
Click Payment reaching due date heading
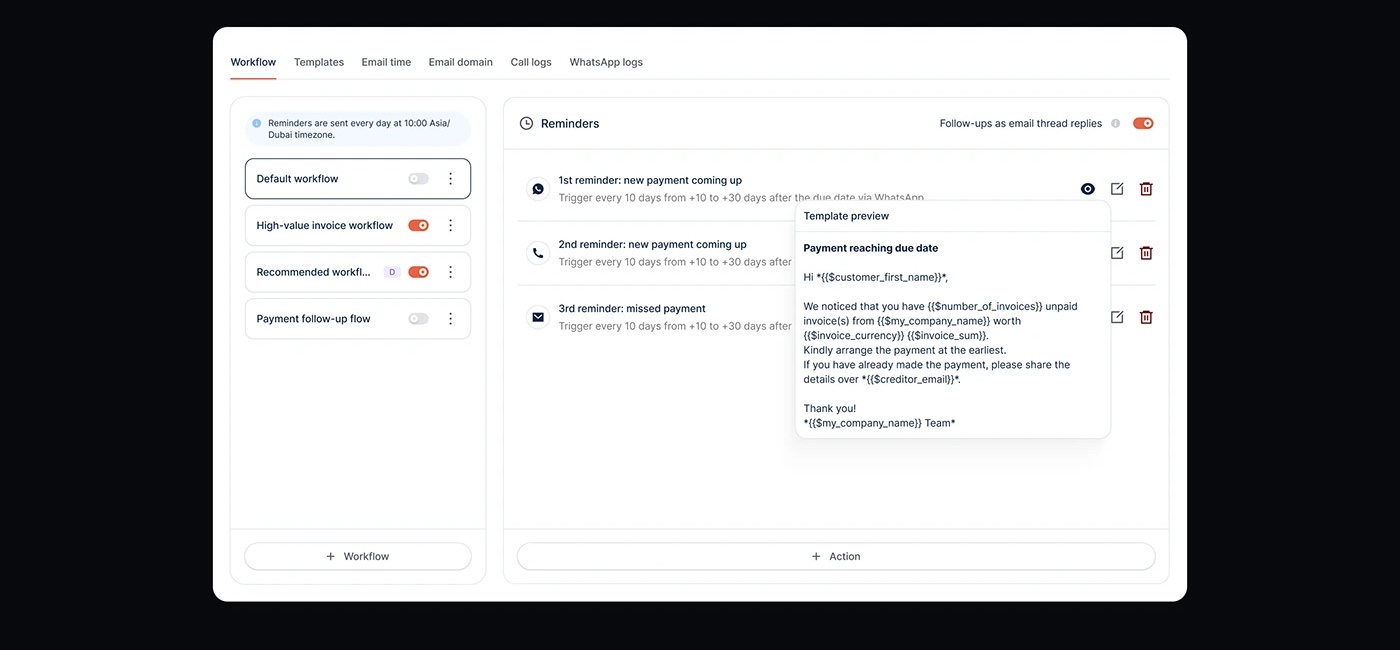(x=871, y=248)
